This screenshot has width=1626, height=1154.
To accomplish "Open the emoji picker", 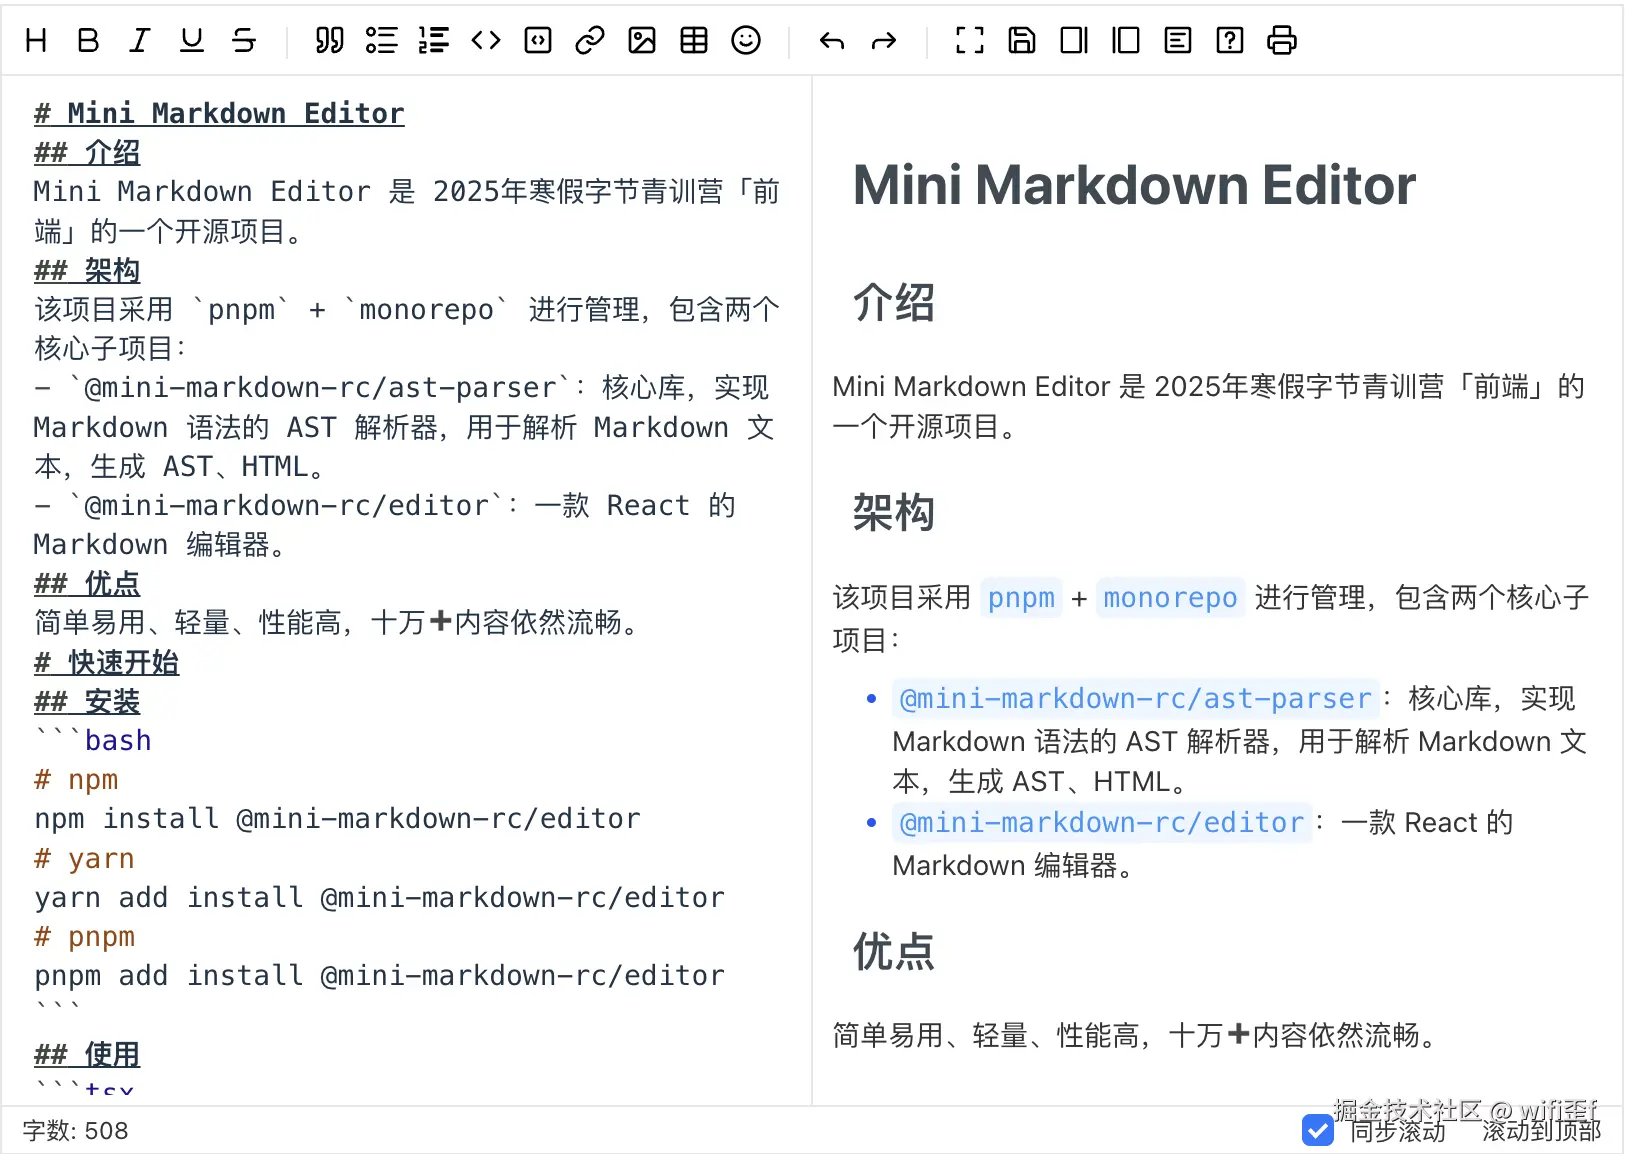I will (x=746, y=40).
